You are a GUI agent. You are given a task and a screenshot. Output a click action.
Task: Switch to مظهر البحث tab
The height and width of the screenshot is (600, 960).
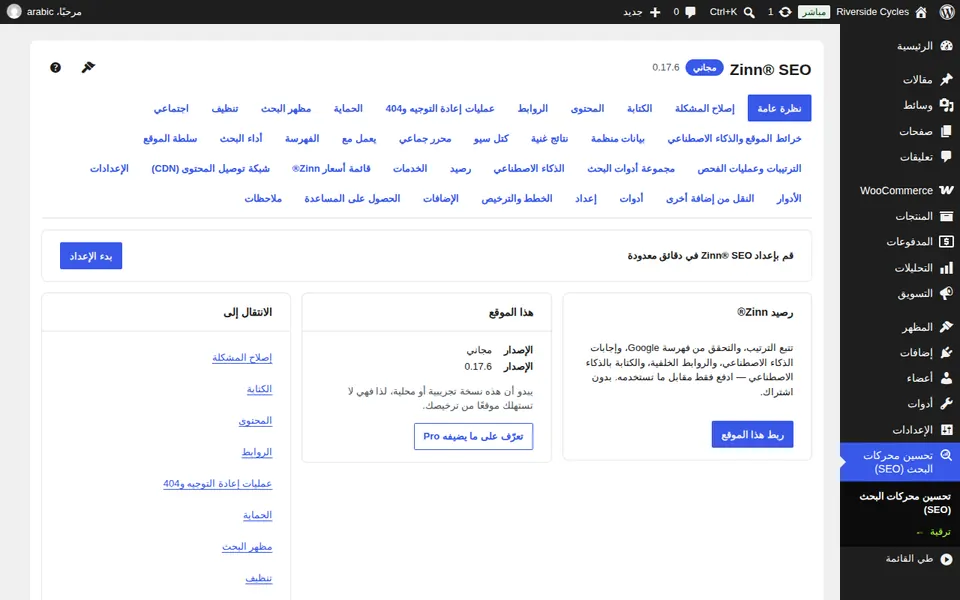286,108
